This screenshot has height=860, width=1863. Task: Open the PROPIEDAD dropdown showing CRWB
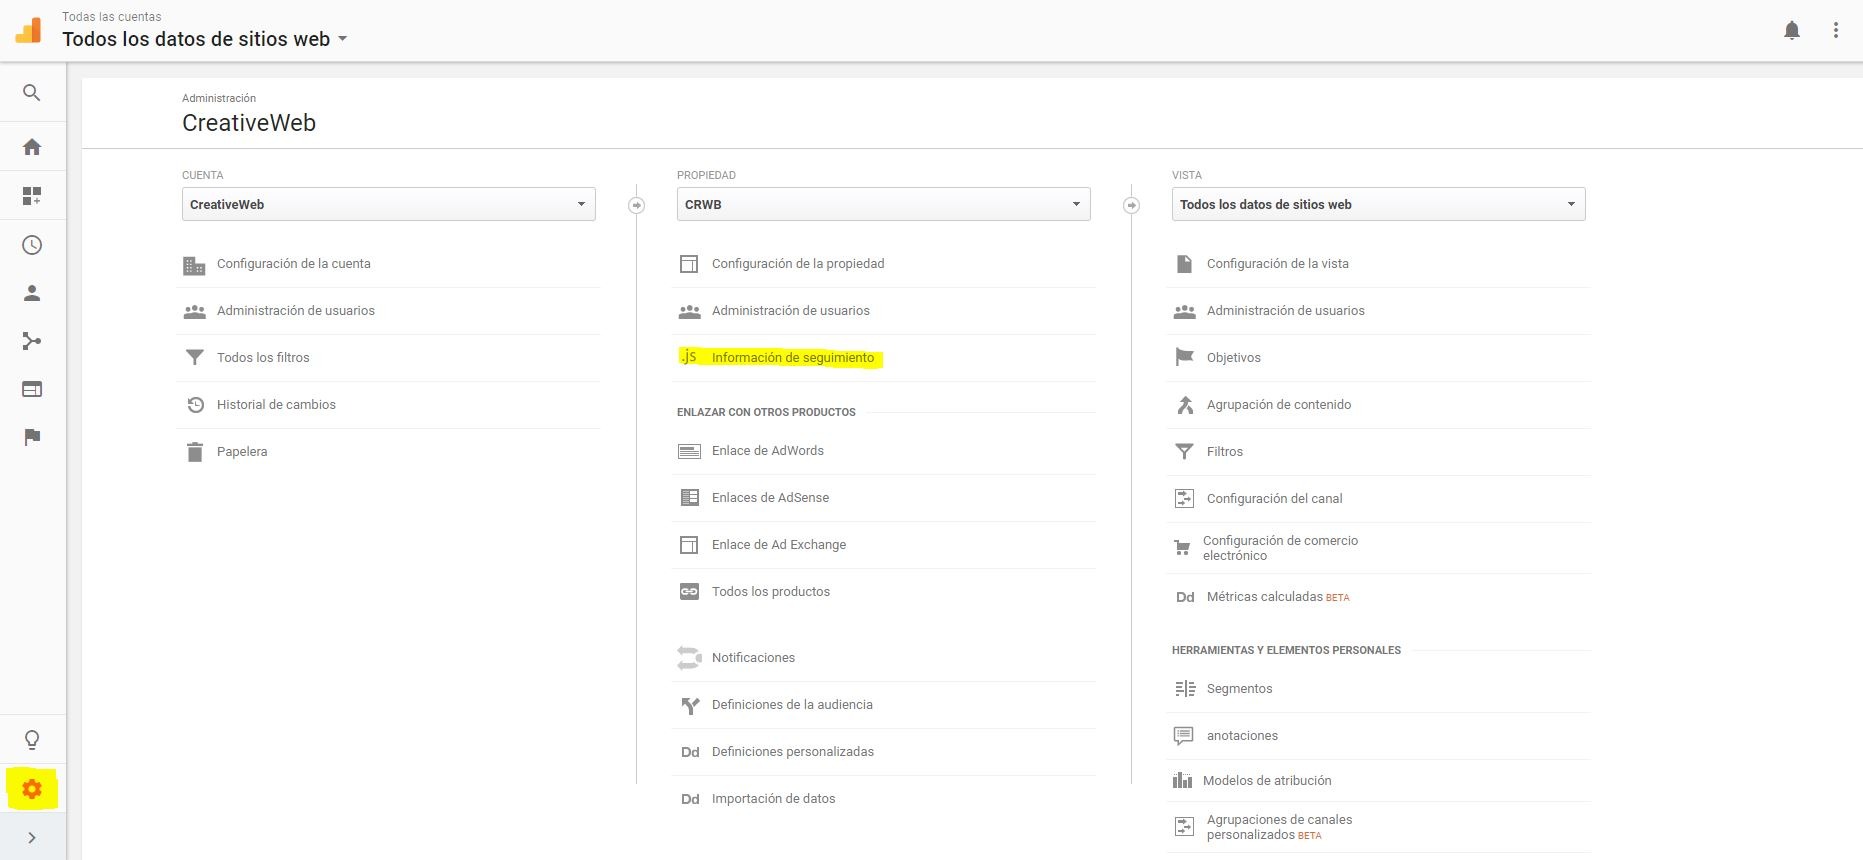click(x=884, y=204)
